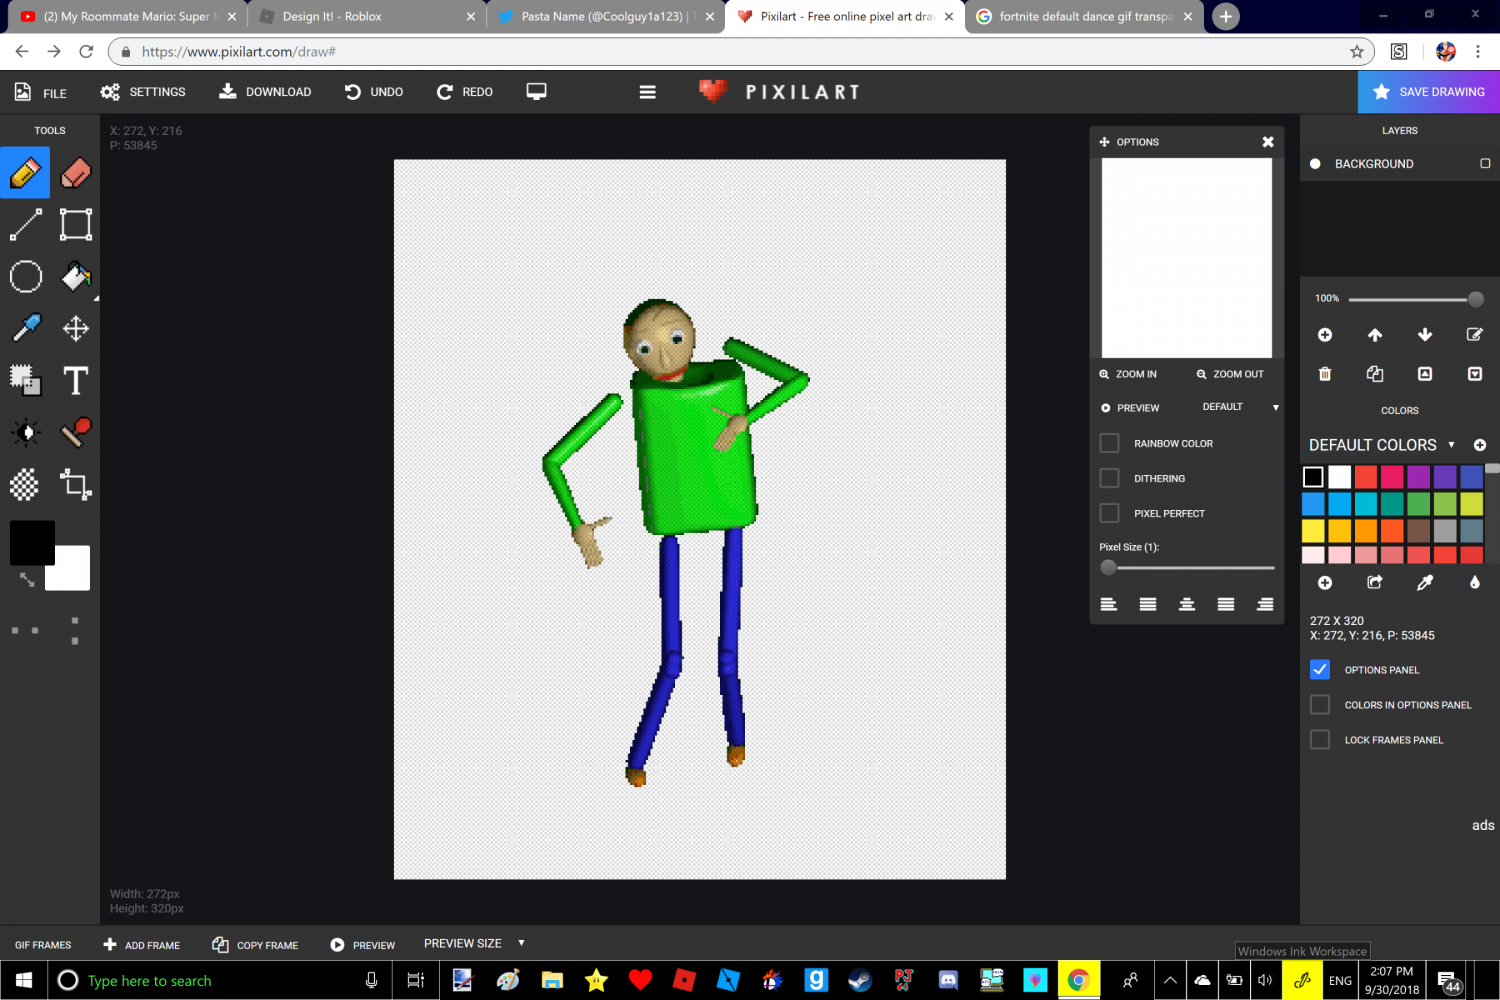Select the Color Picker eyedropper tool
Viewport: 1500px width, 1000px height.
pos(25,329)
